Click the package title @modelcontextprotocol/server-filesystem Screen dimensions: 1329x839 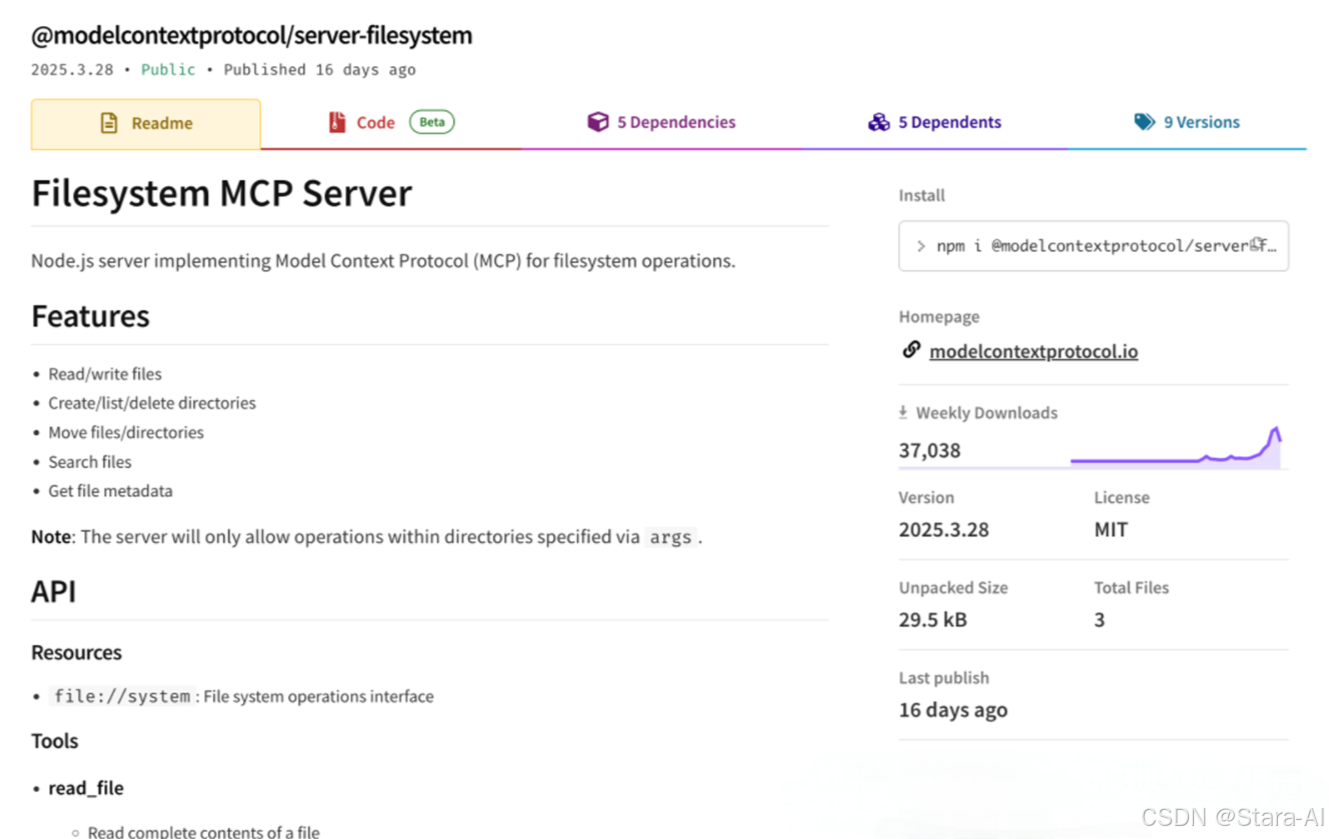tap(252, 36)
